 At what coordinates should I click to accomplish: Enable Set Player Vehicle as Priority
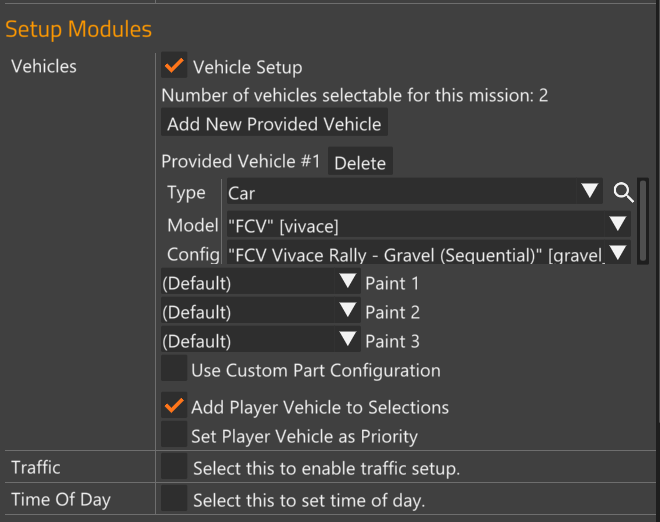[174, 436]
